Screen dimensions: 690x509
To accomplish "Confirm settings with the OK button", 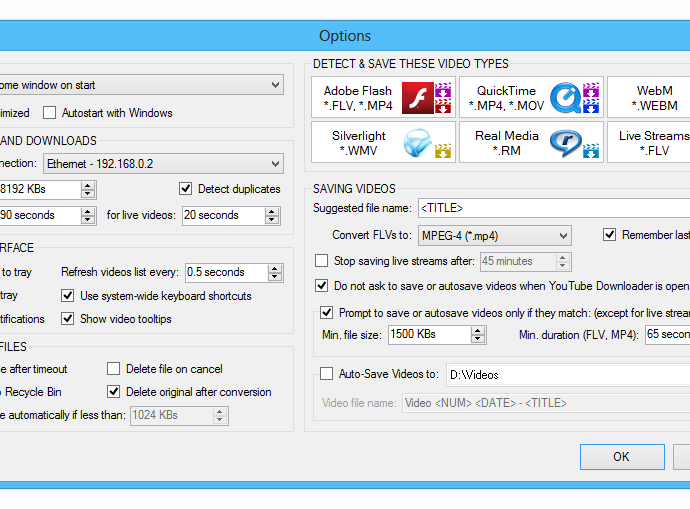I will click(x=622, y=457).
